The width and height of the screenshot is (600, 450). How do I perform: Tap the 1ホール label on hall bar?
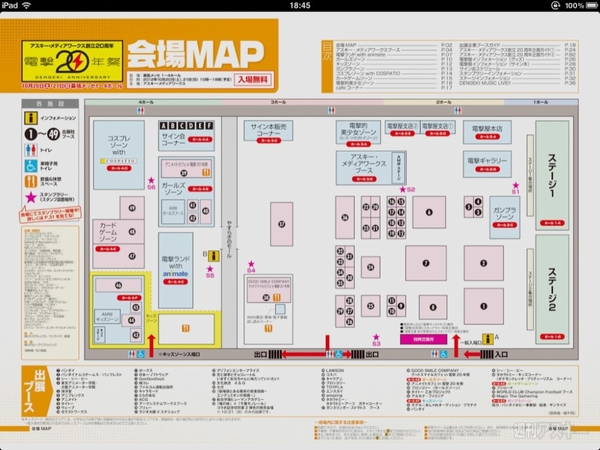click(x=540, y=102)
